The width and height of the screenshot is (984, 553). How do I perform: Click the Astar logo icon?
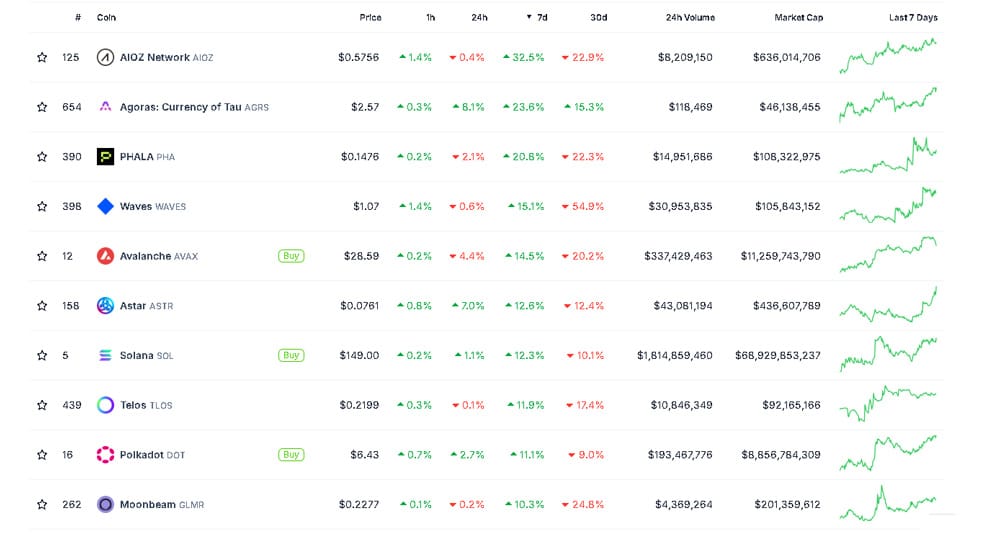point(105,306)
